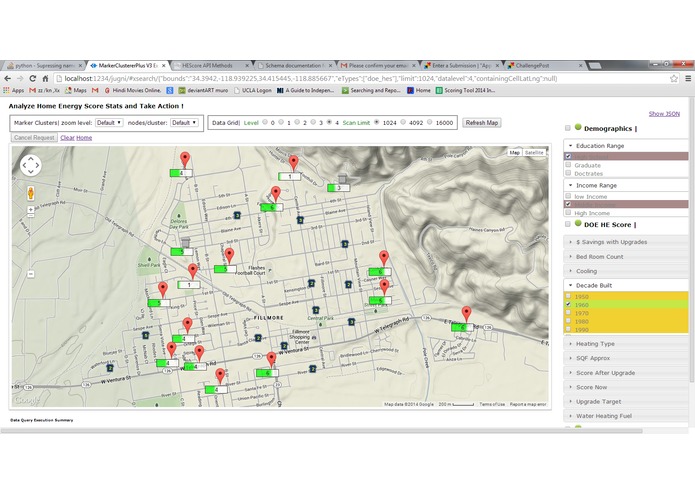Bookmark this page with the star icon
Image resolution: width=695 pixels, height=494 pixels.
(674, 78)
